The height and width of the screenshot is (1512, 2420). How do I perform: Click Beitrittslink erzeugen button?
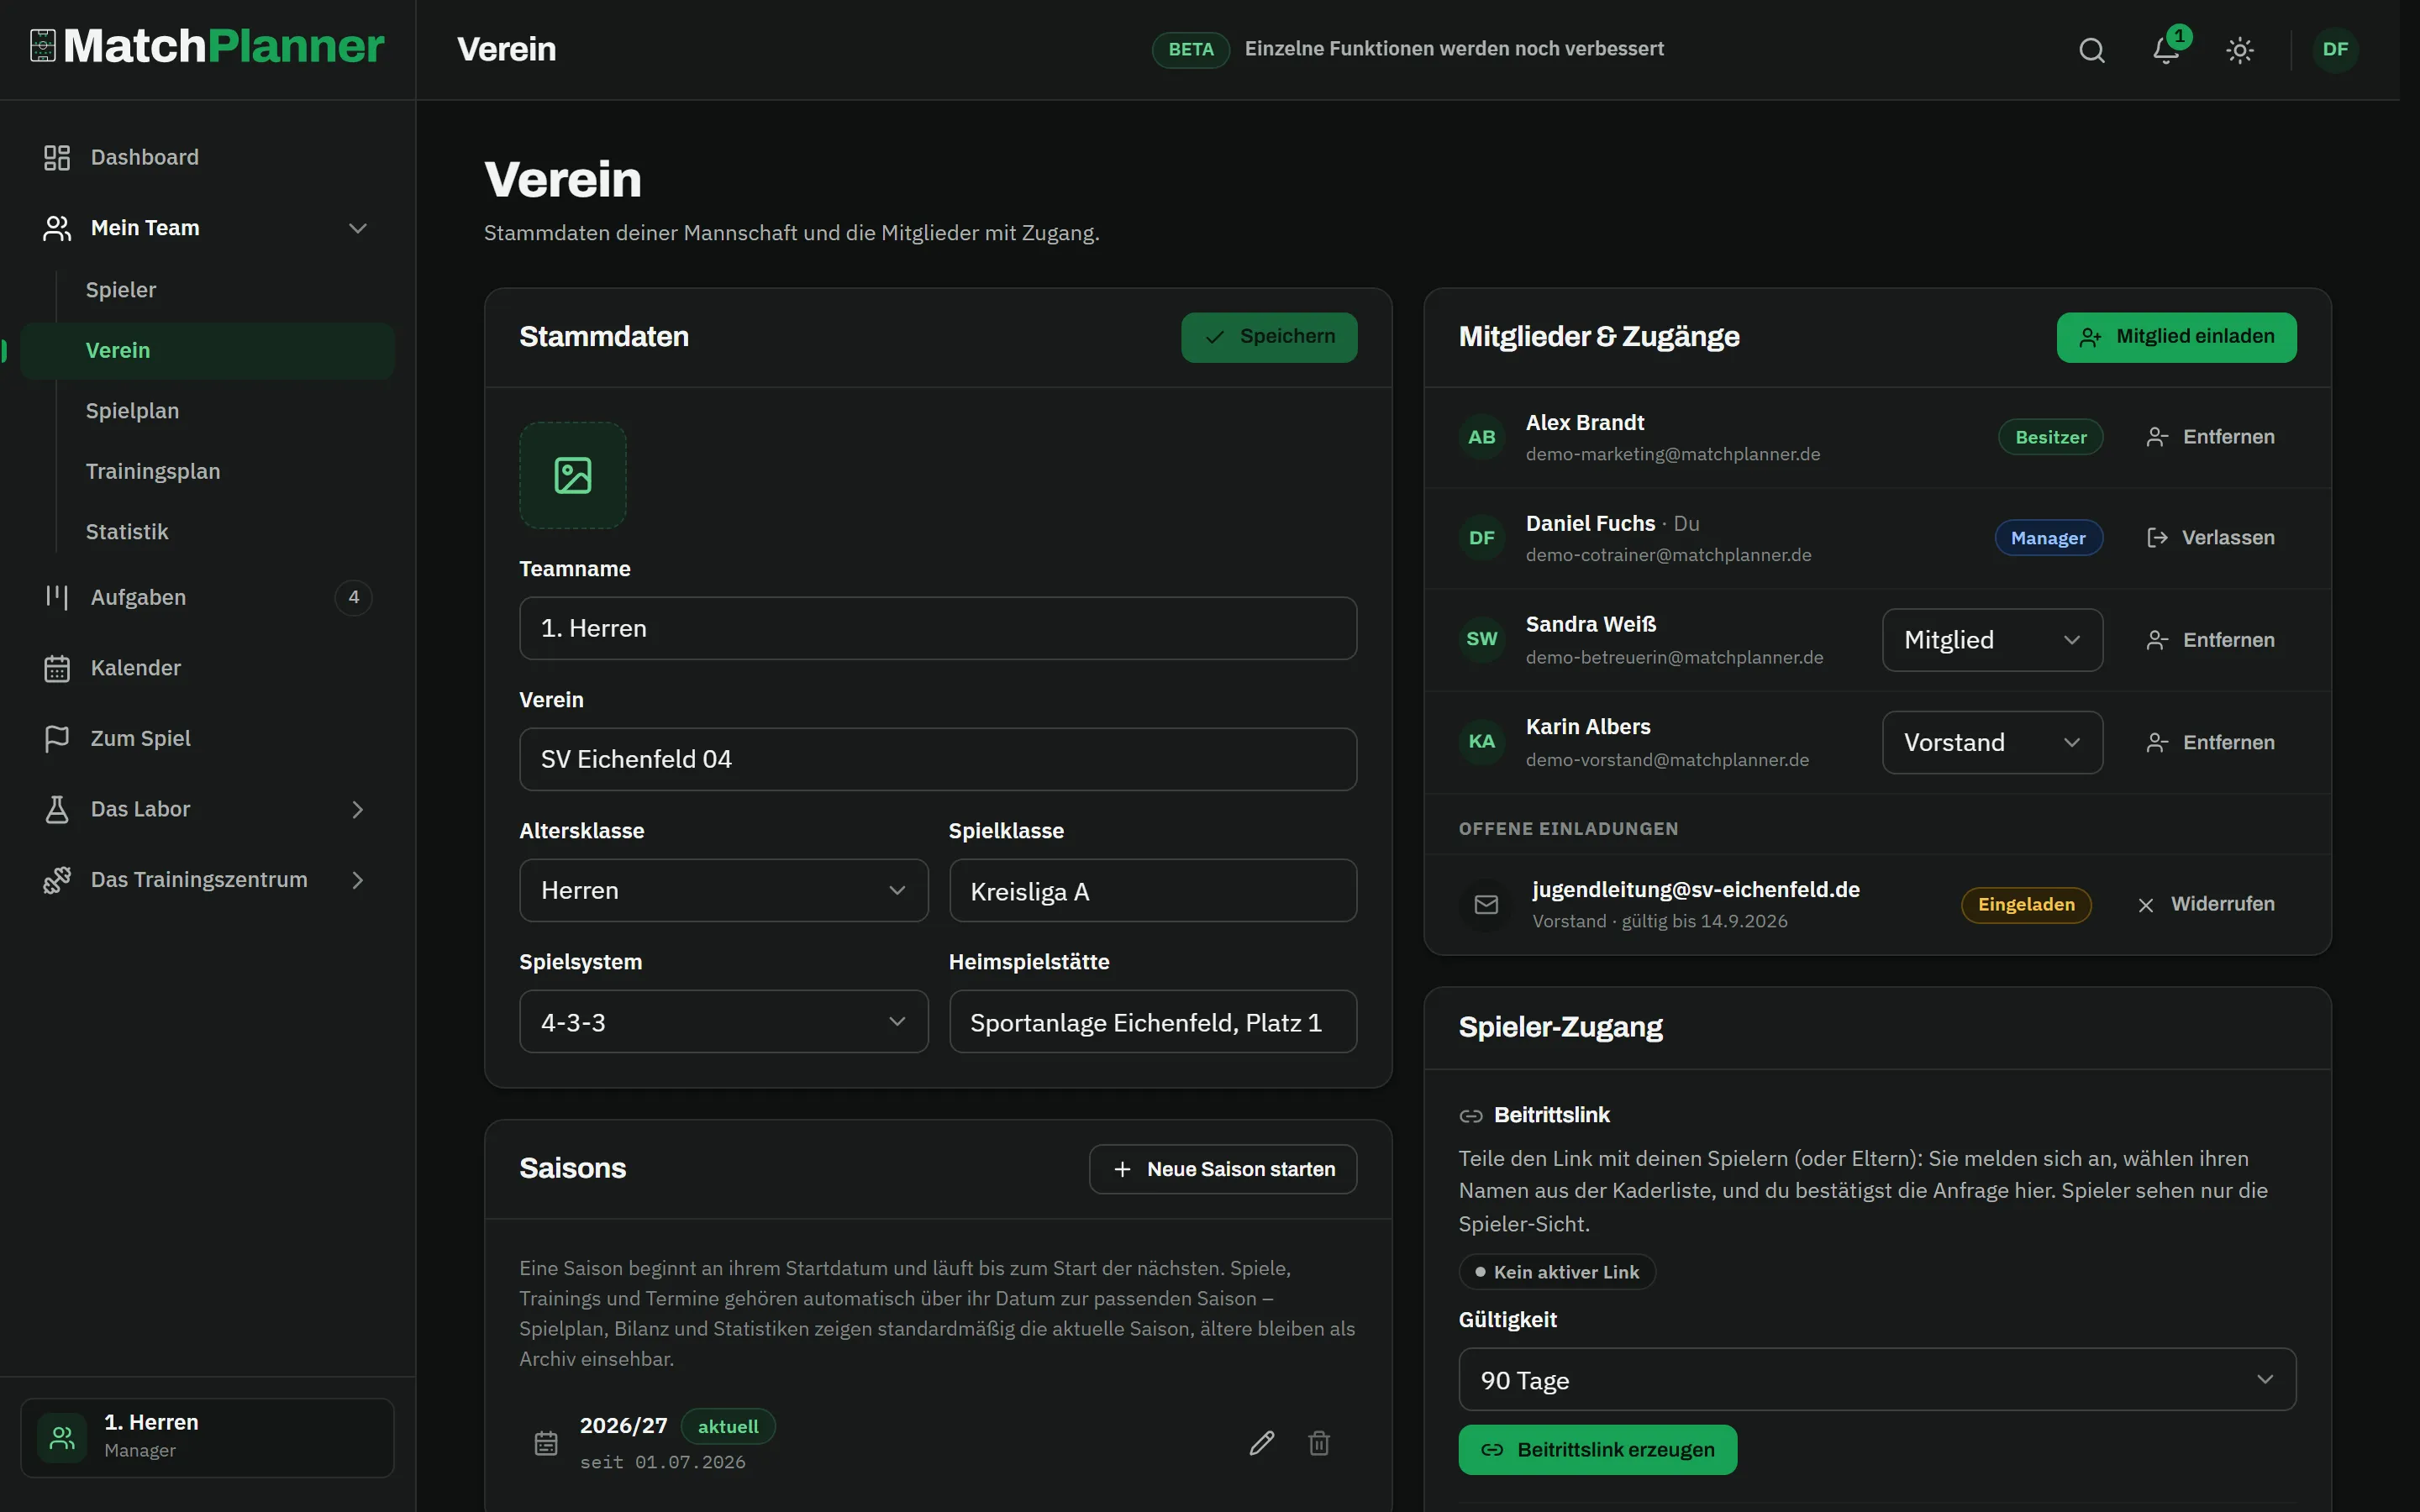coord(1597,1450)
